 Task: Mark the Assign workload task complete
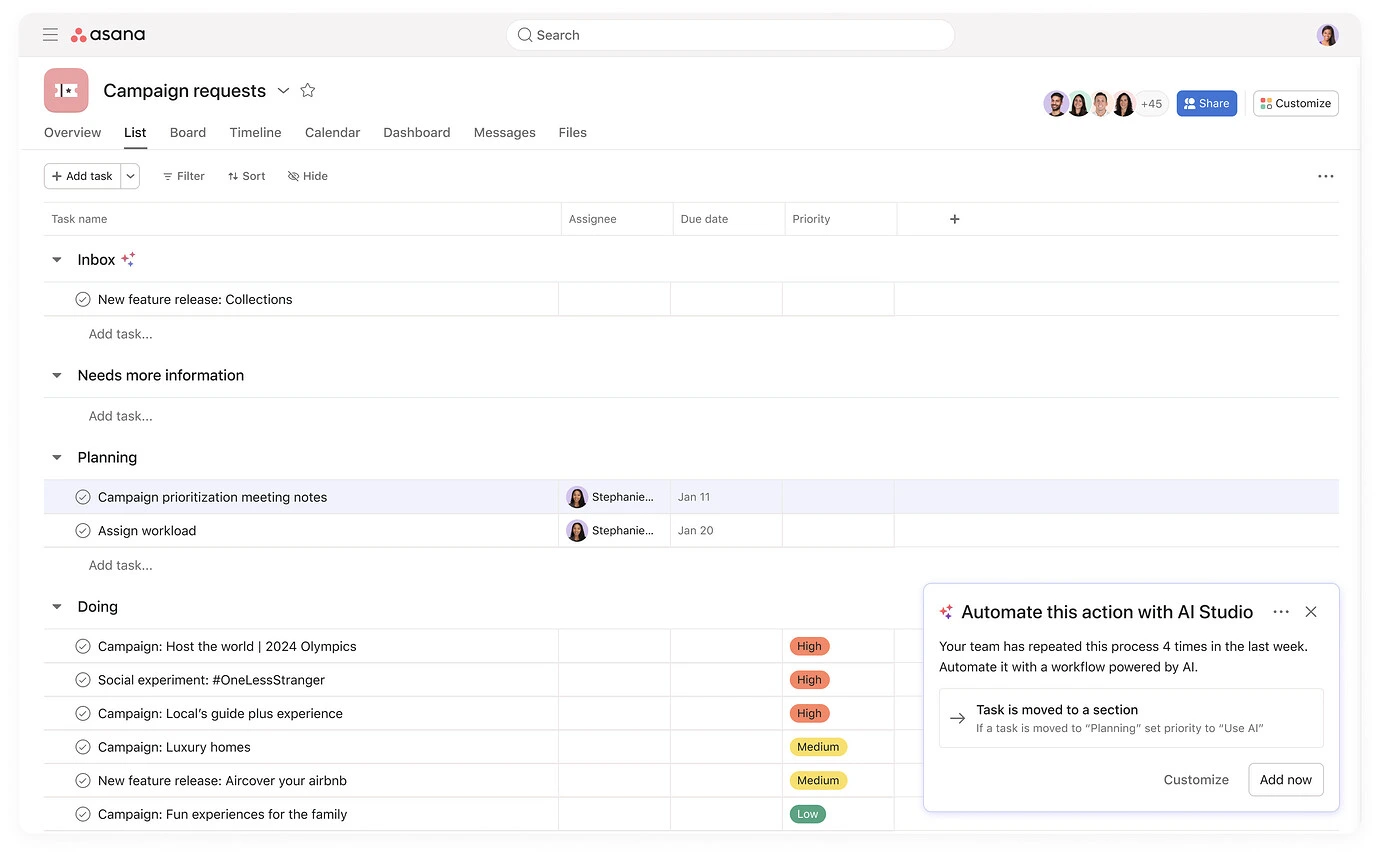82,530
